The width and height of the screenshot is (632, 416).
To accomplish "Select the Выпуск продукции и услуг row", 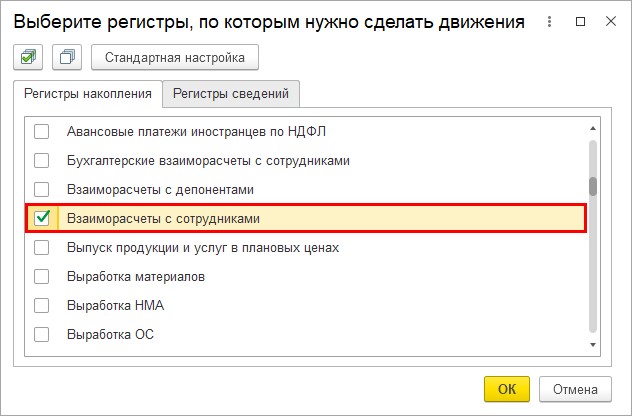I will coord(306,248).
